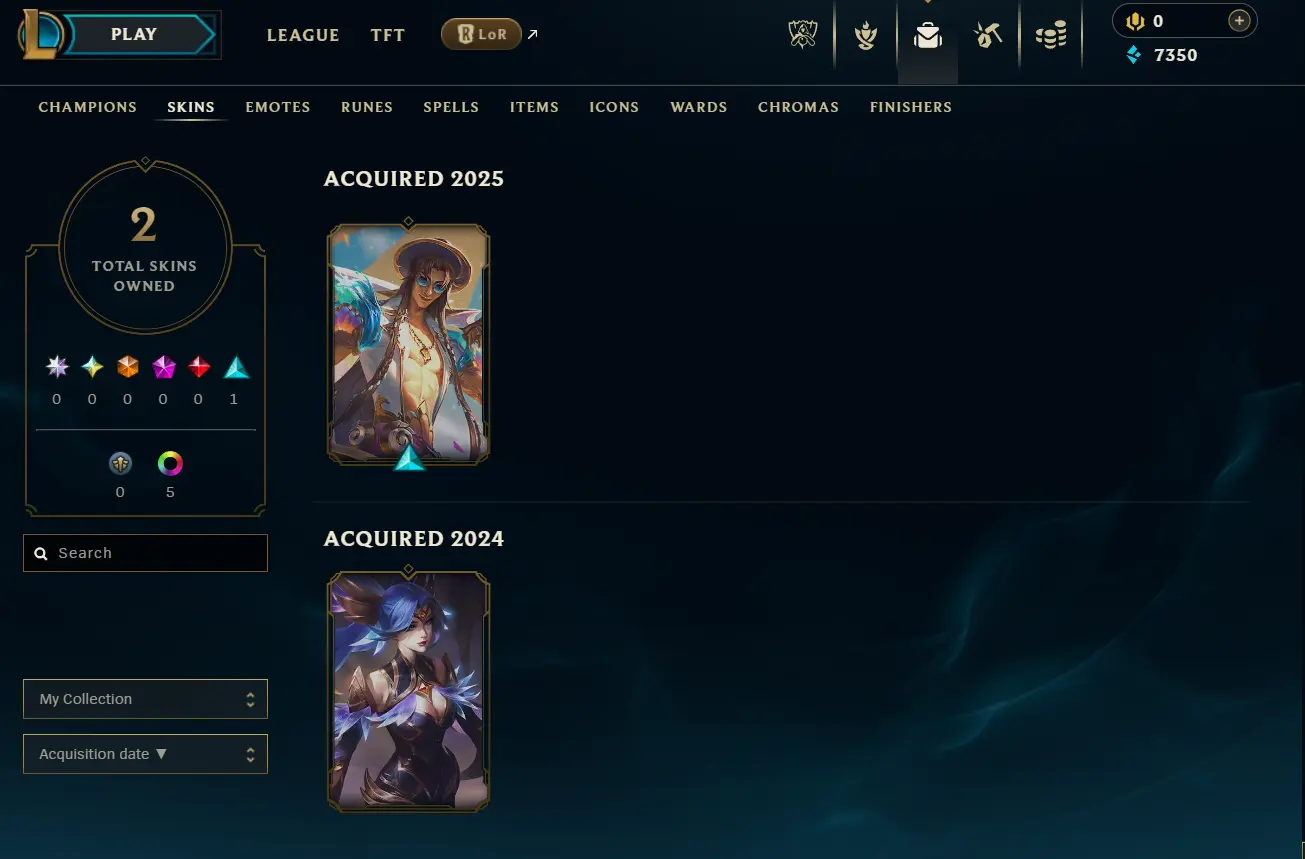1305x859 pixels.
Task: Click the skins Search field
Action: (x=145, y=553)
